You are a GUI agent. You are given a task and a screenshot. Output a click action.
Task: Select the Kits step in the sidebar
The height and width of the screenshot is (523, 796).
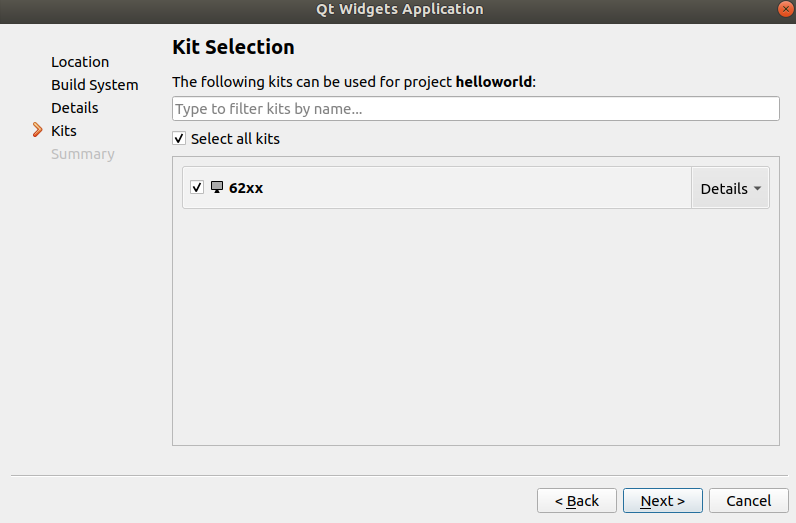coord(63,131)
